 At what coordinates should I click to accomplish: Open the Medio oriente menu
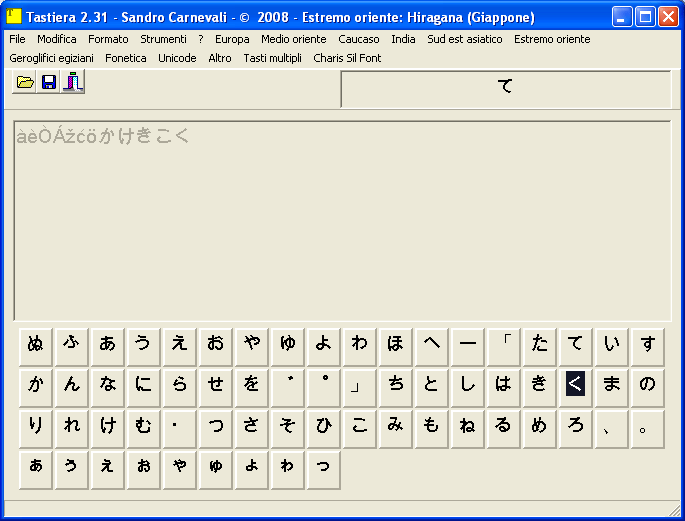point(294,39)
